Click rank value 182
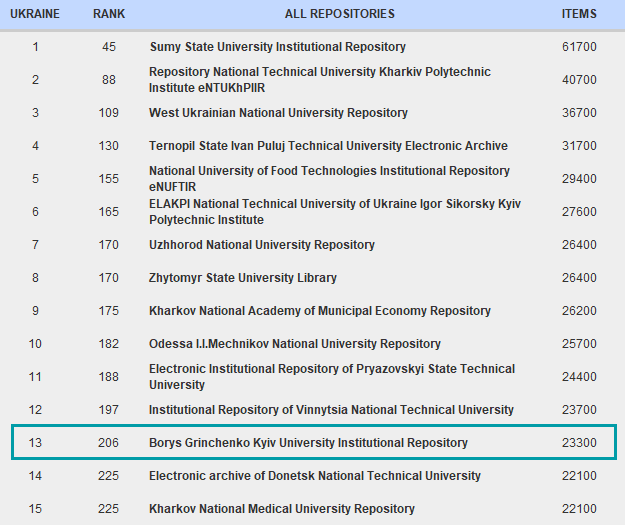 click(109, 344)
